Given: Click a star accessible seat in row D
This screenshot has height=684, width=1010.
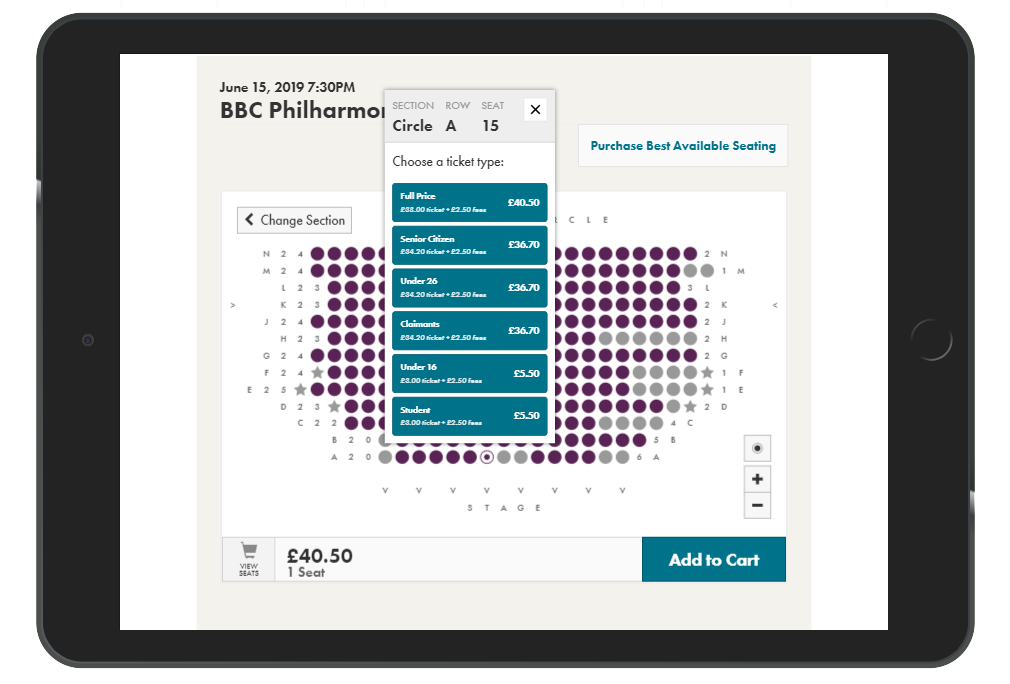Looking at the screenshot, I should (x=334, y=406).
